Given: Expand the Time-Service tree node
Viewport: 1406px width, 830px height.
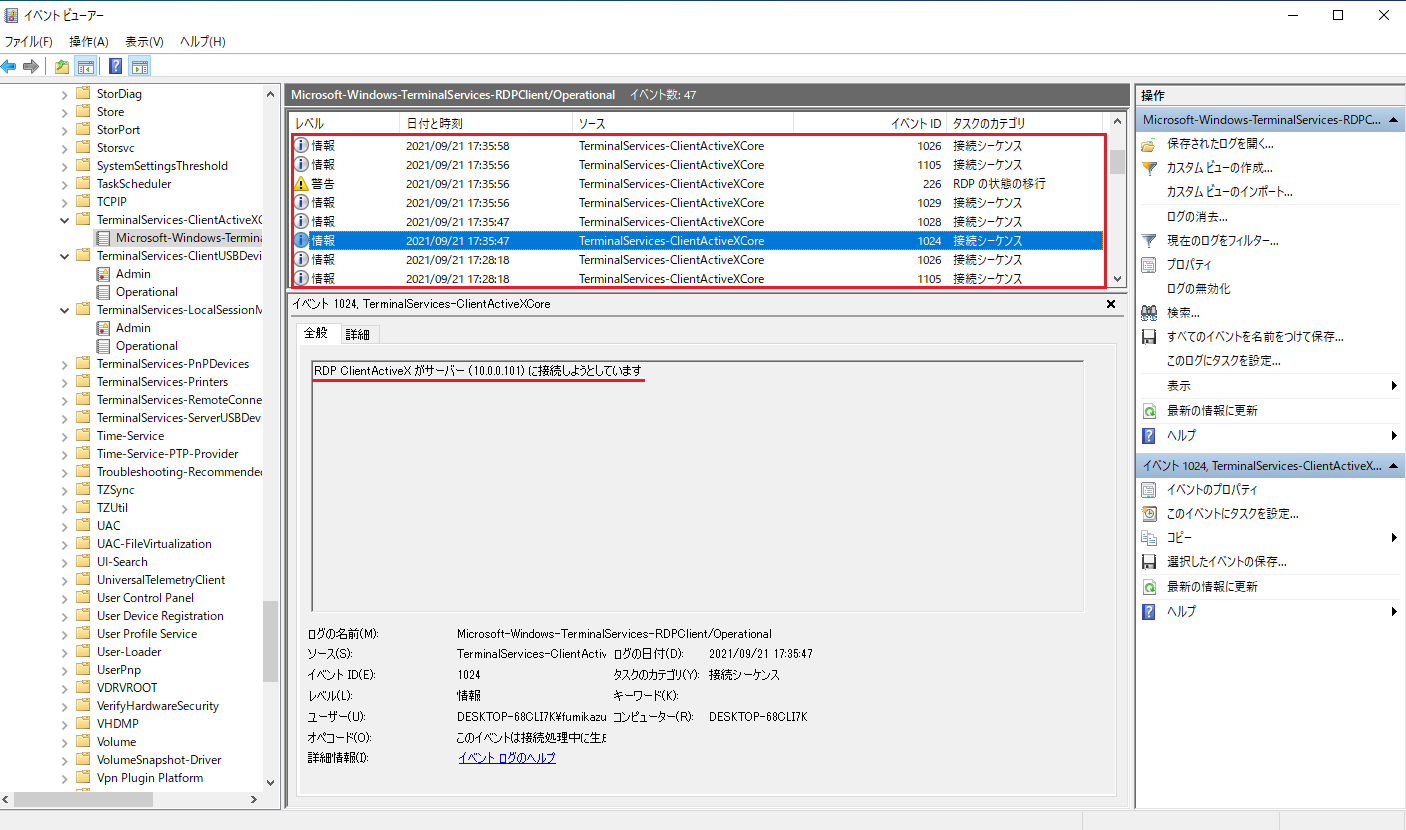Looking at the screenshot, I should click(x=65, y=436).
